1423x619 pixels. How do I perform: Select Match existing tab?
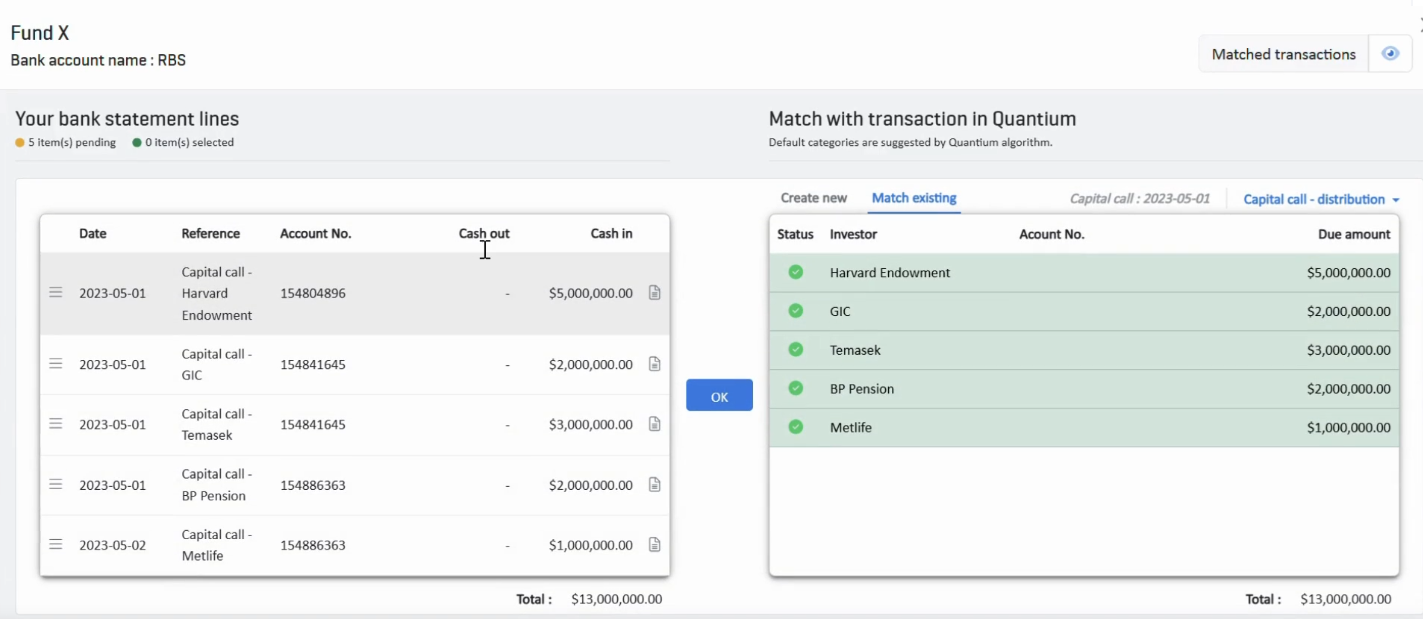(914, 198)
